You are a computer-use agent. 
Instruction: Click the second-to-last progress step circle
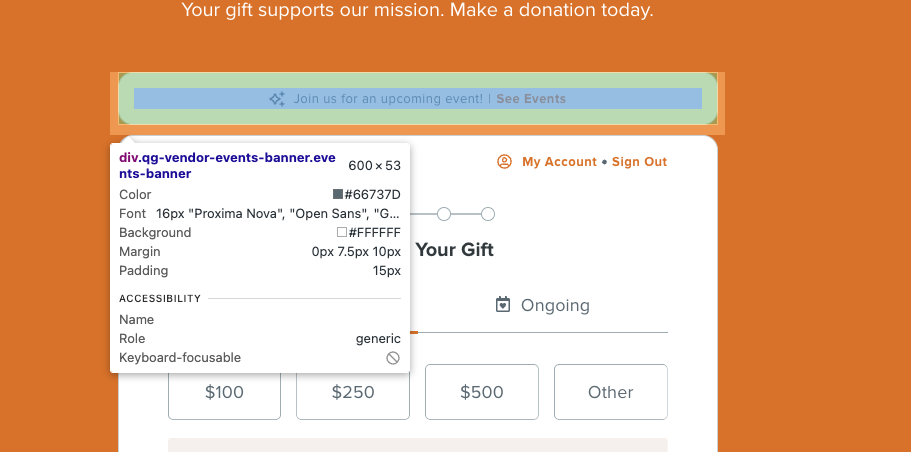tap(444, 214)
